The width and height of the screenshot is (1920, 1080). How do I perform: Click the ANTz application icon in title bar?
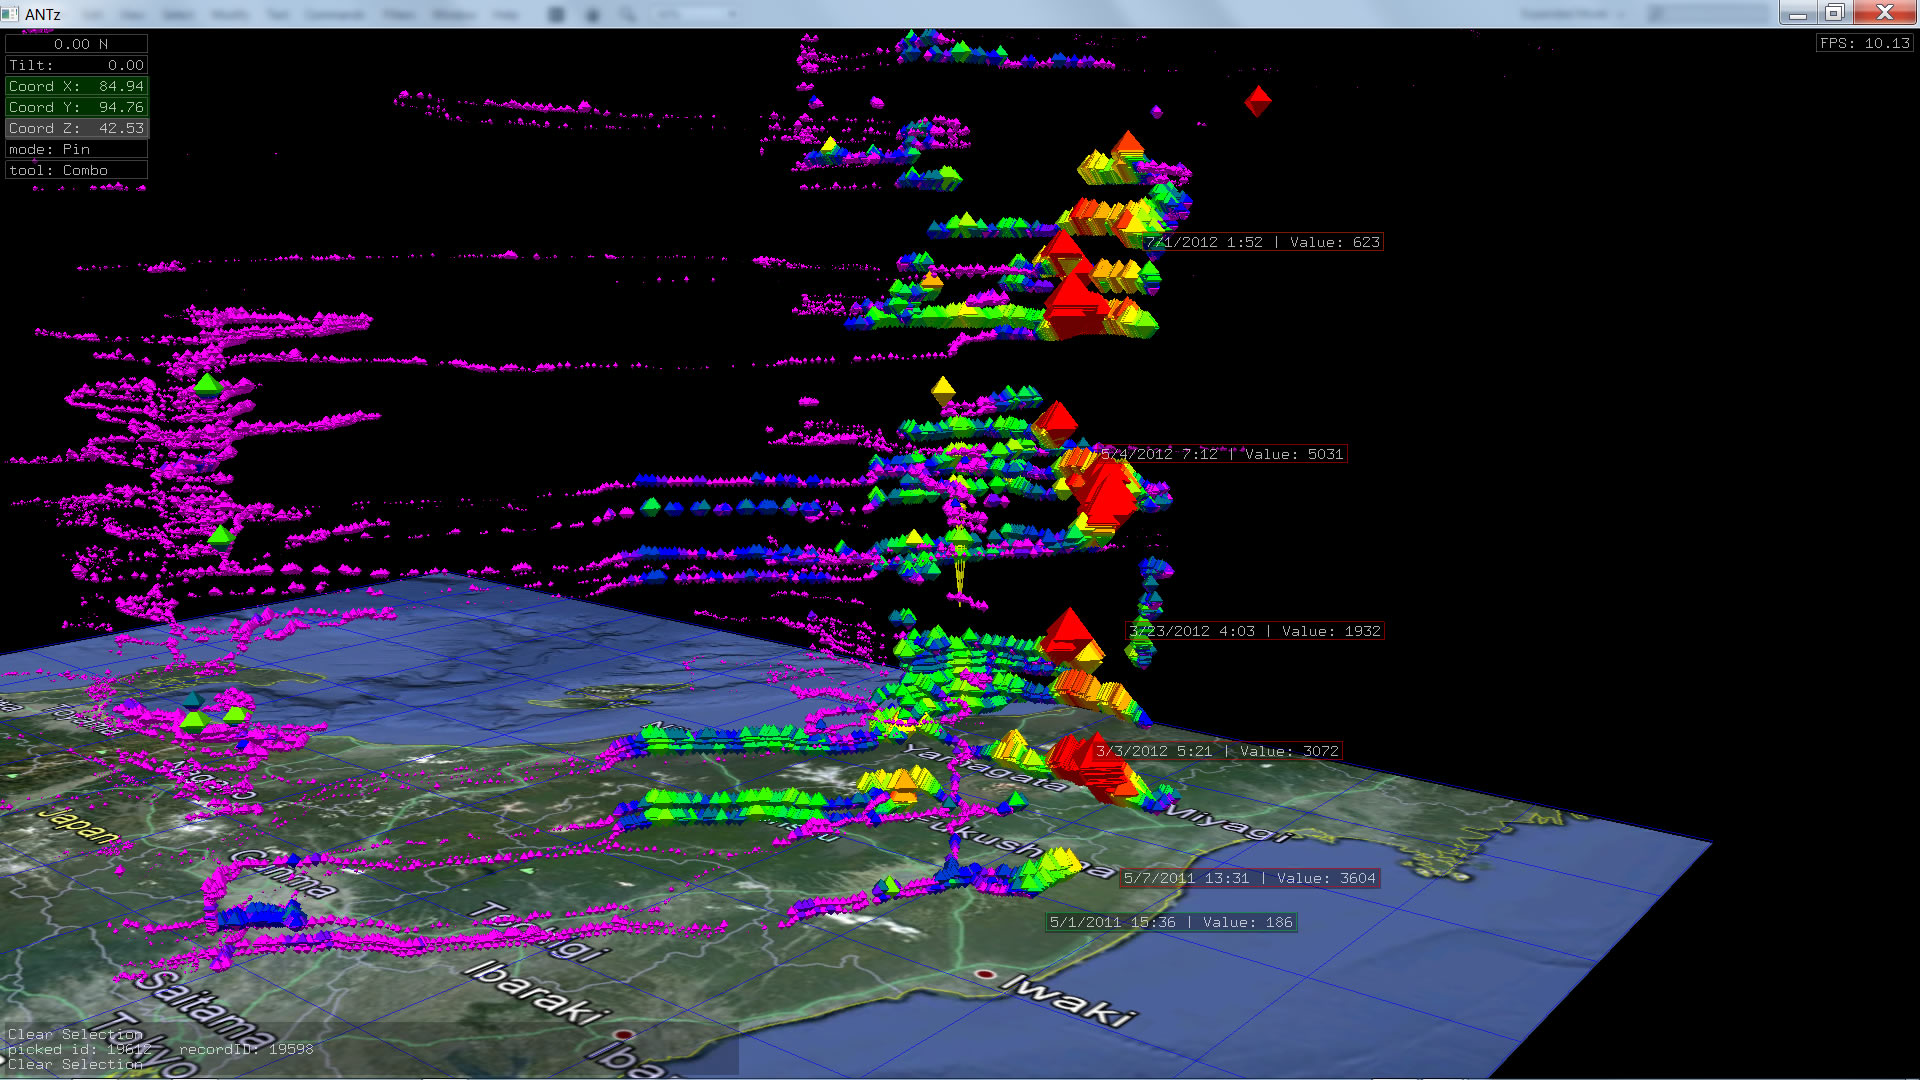coord(11,13)
